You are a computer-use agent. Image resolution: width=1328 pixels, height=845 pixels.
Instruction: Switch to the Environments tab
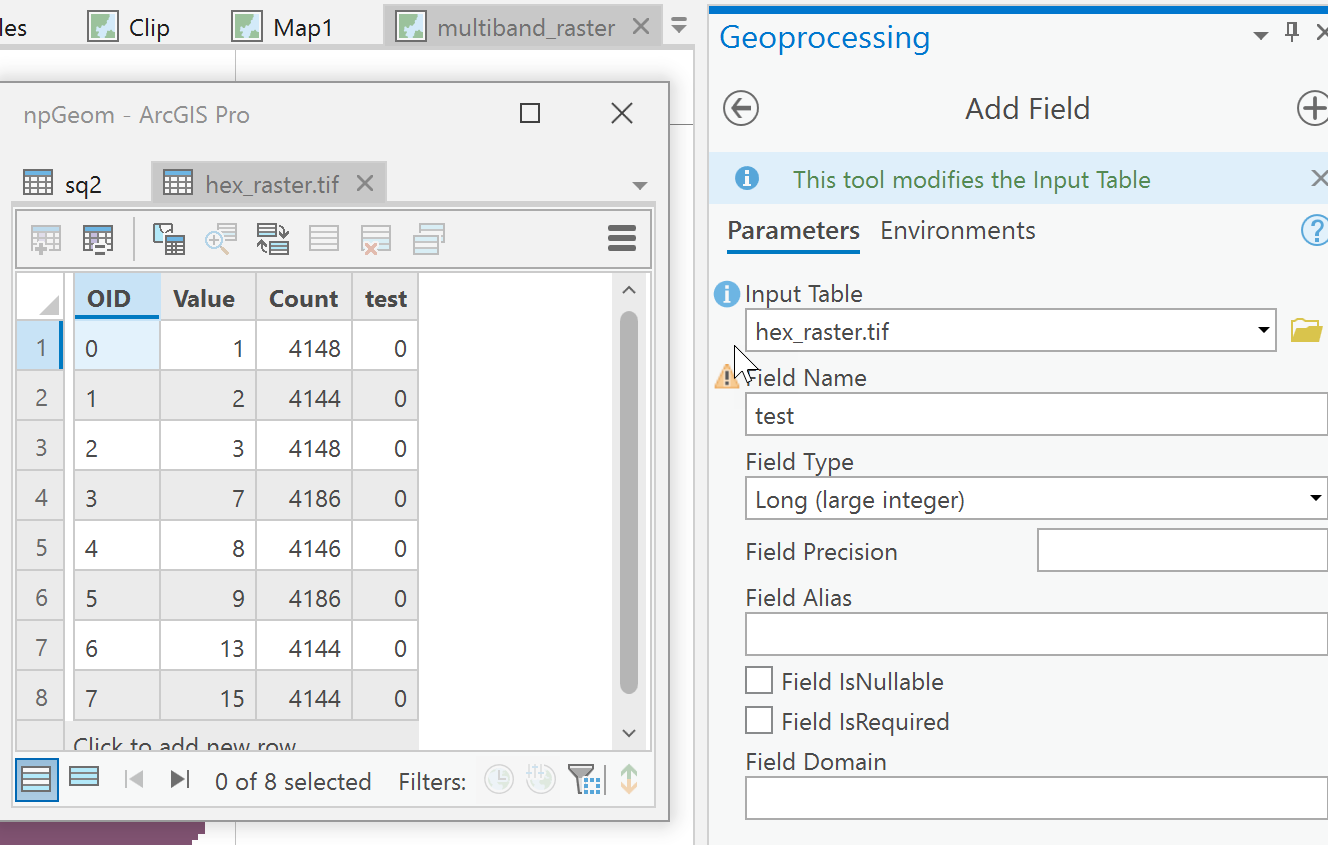click(957, 231)
